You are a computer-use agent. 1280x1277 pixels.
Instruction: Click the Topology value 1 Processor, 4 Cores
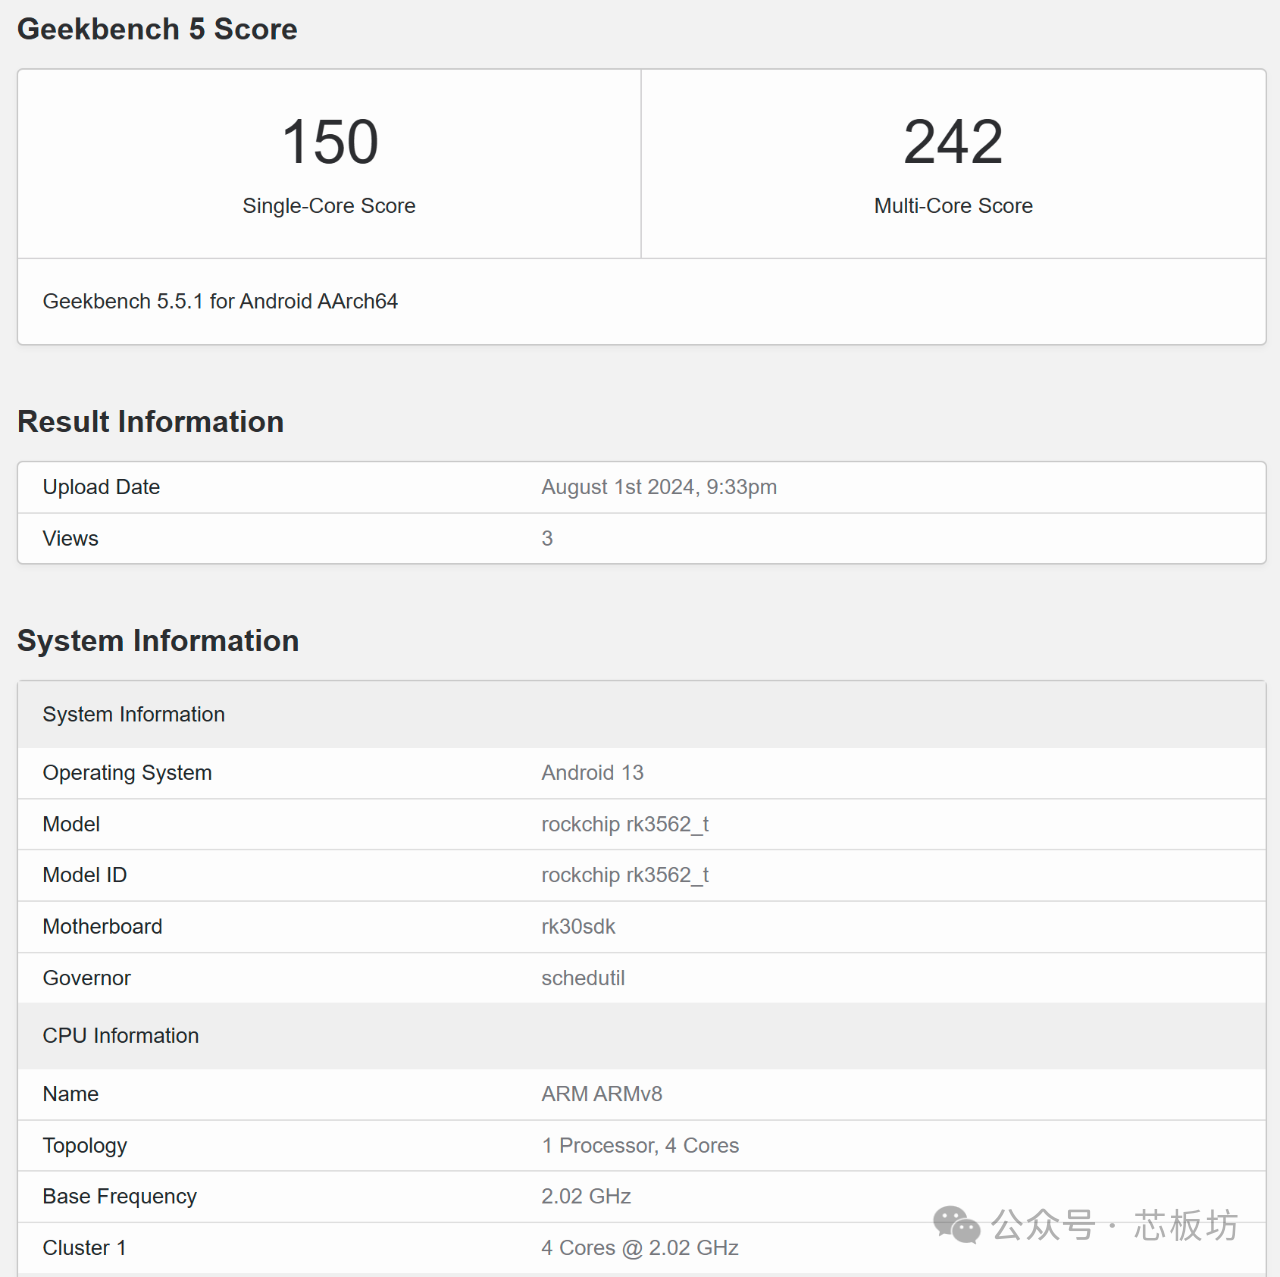[x=640, y=1146]
